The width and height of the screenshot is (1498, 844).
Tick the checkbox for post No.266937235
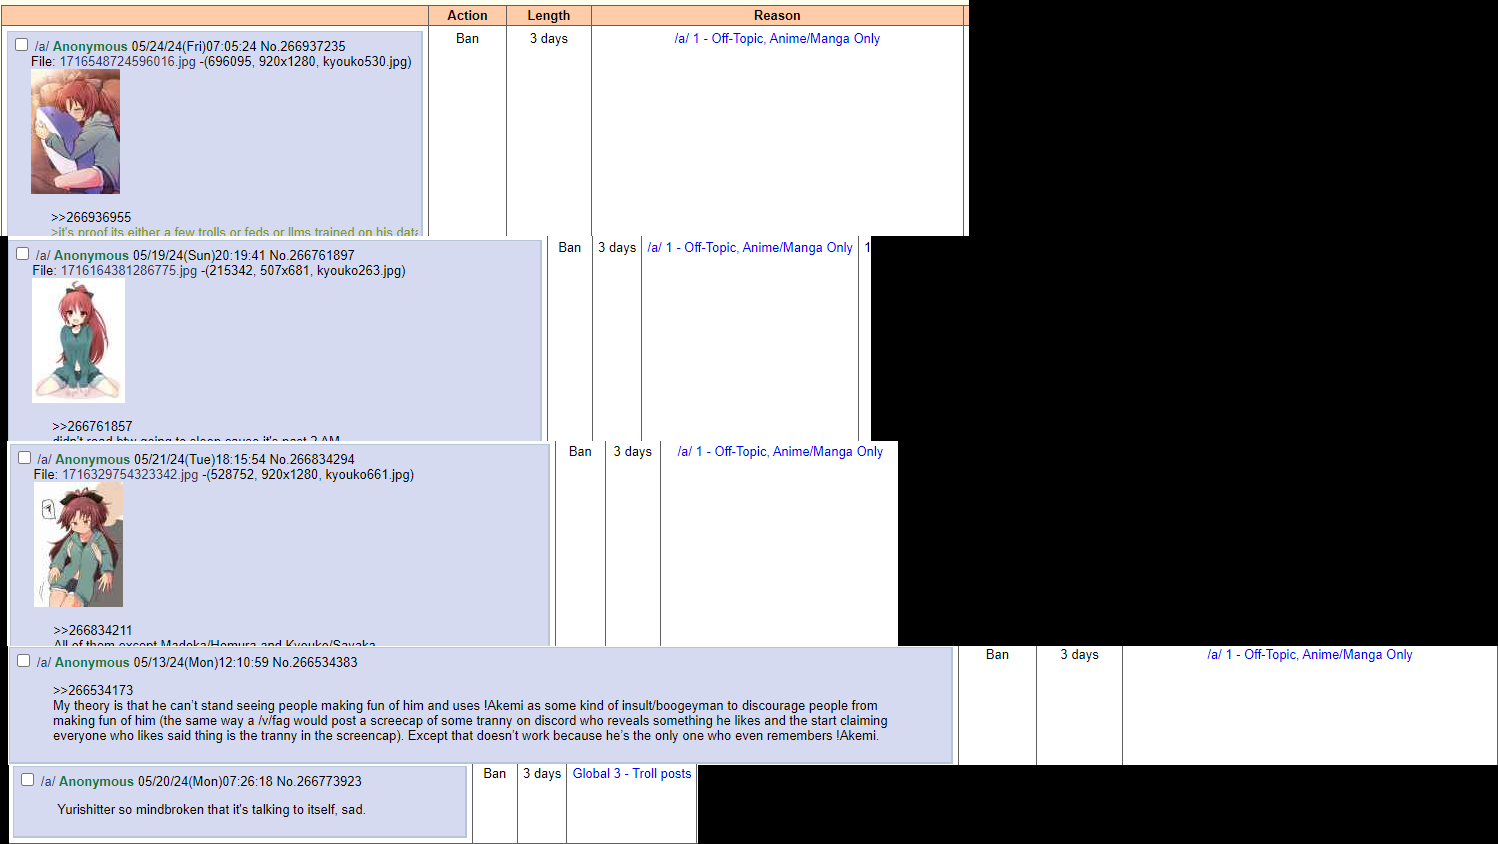coord(21,45)
